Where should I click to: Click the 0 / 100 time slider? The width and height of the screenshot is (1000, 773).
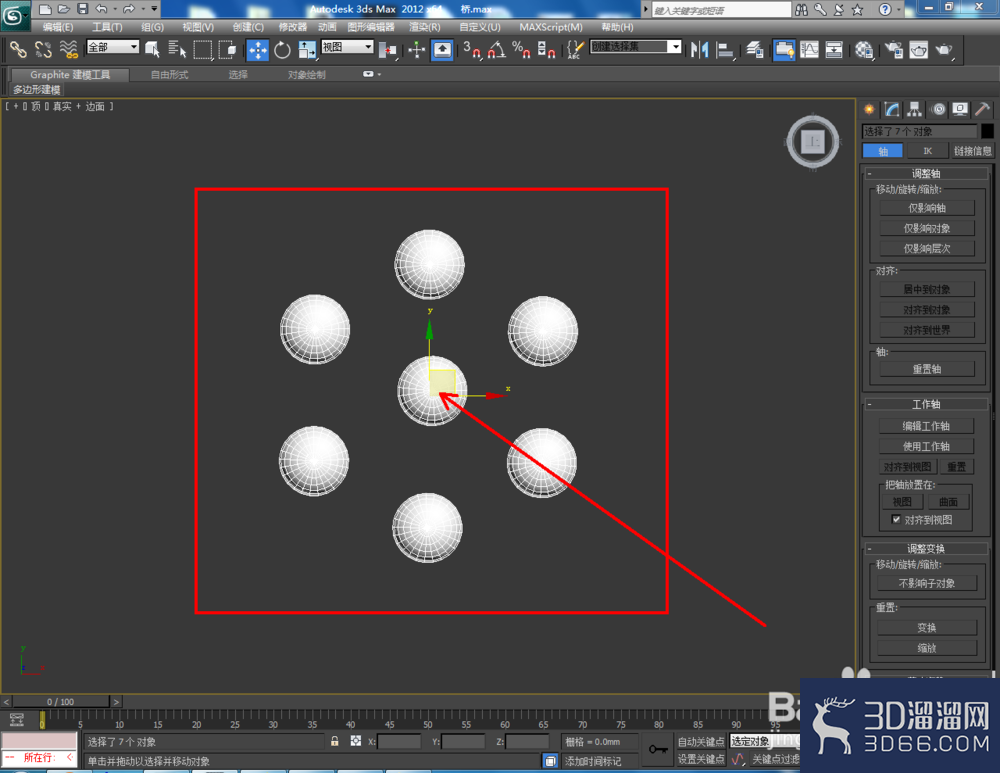(x=61, y=702)
